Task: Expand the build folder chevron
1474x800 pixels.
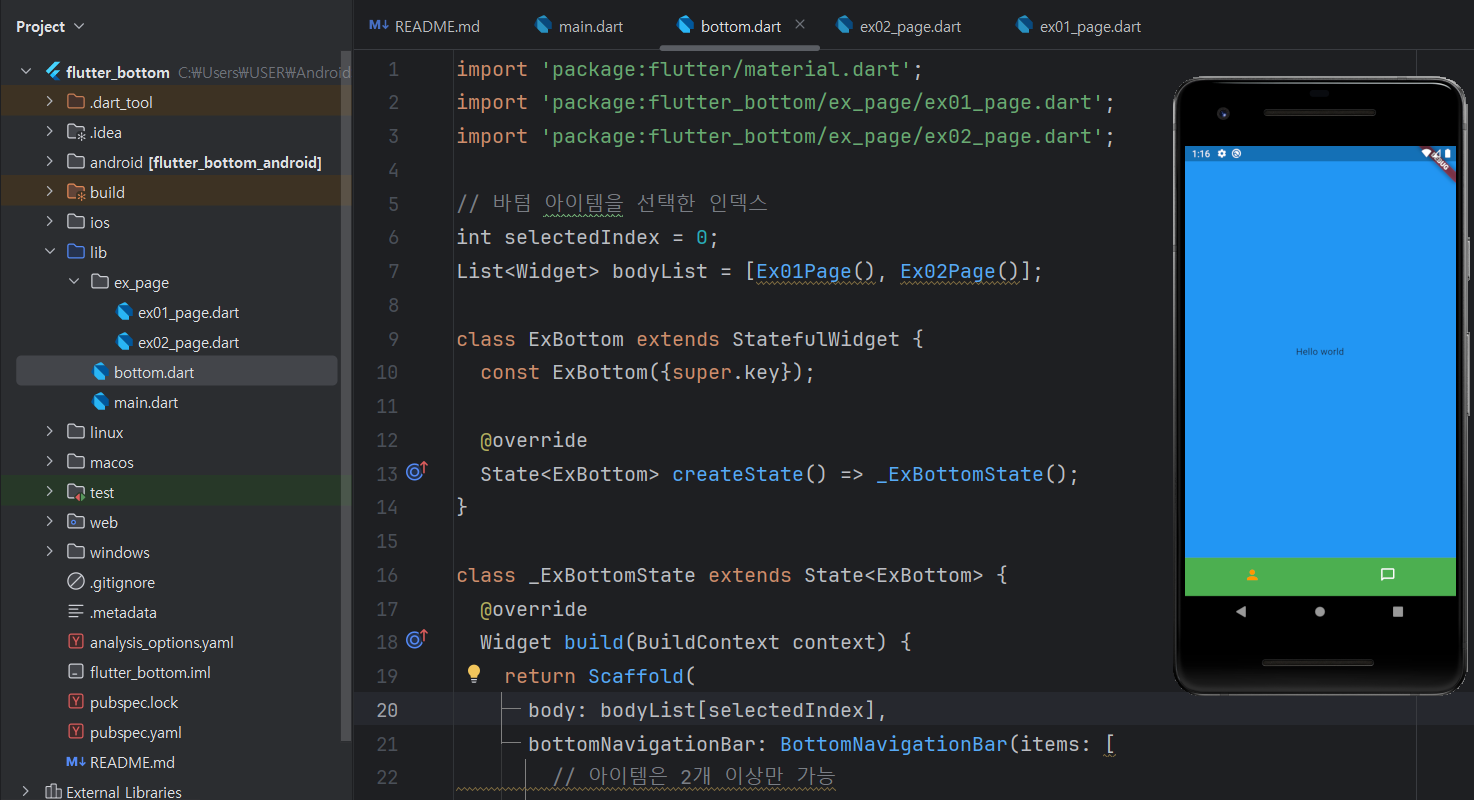Action: pyautogui.click(x=50, y=192)
